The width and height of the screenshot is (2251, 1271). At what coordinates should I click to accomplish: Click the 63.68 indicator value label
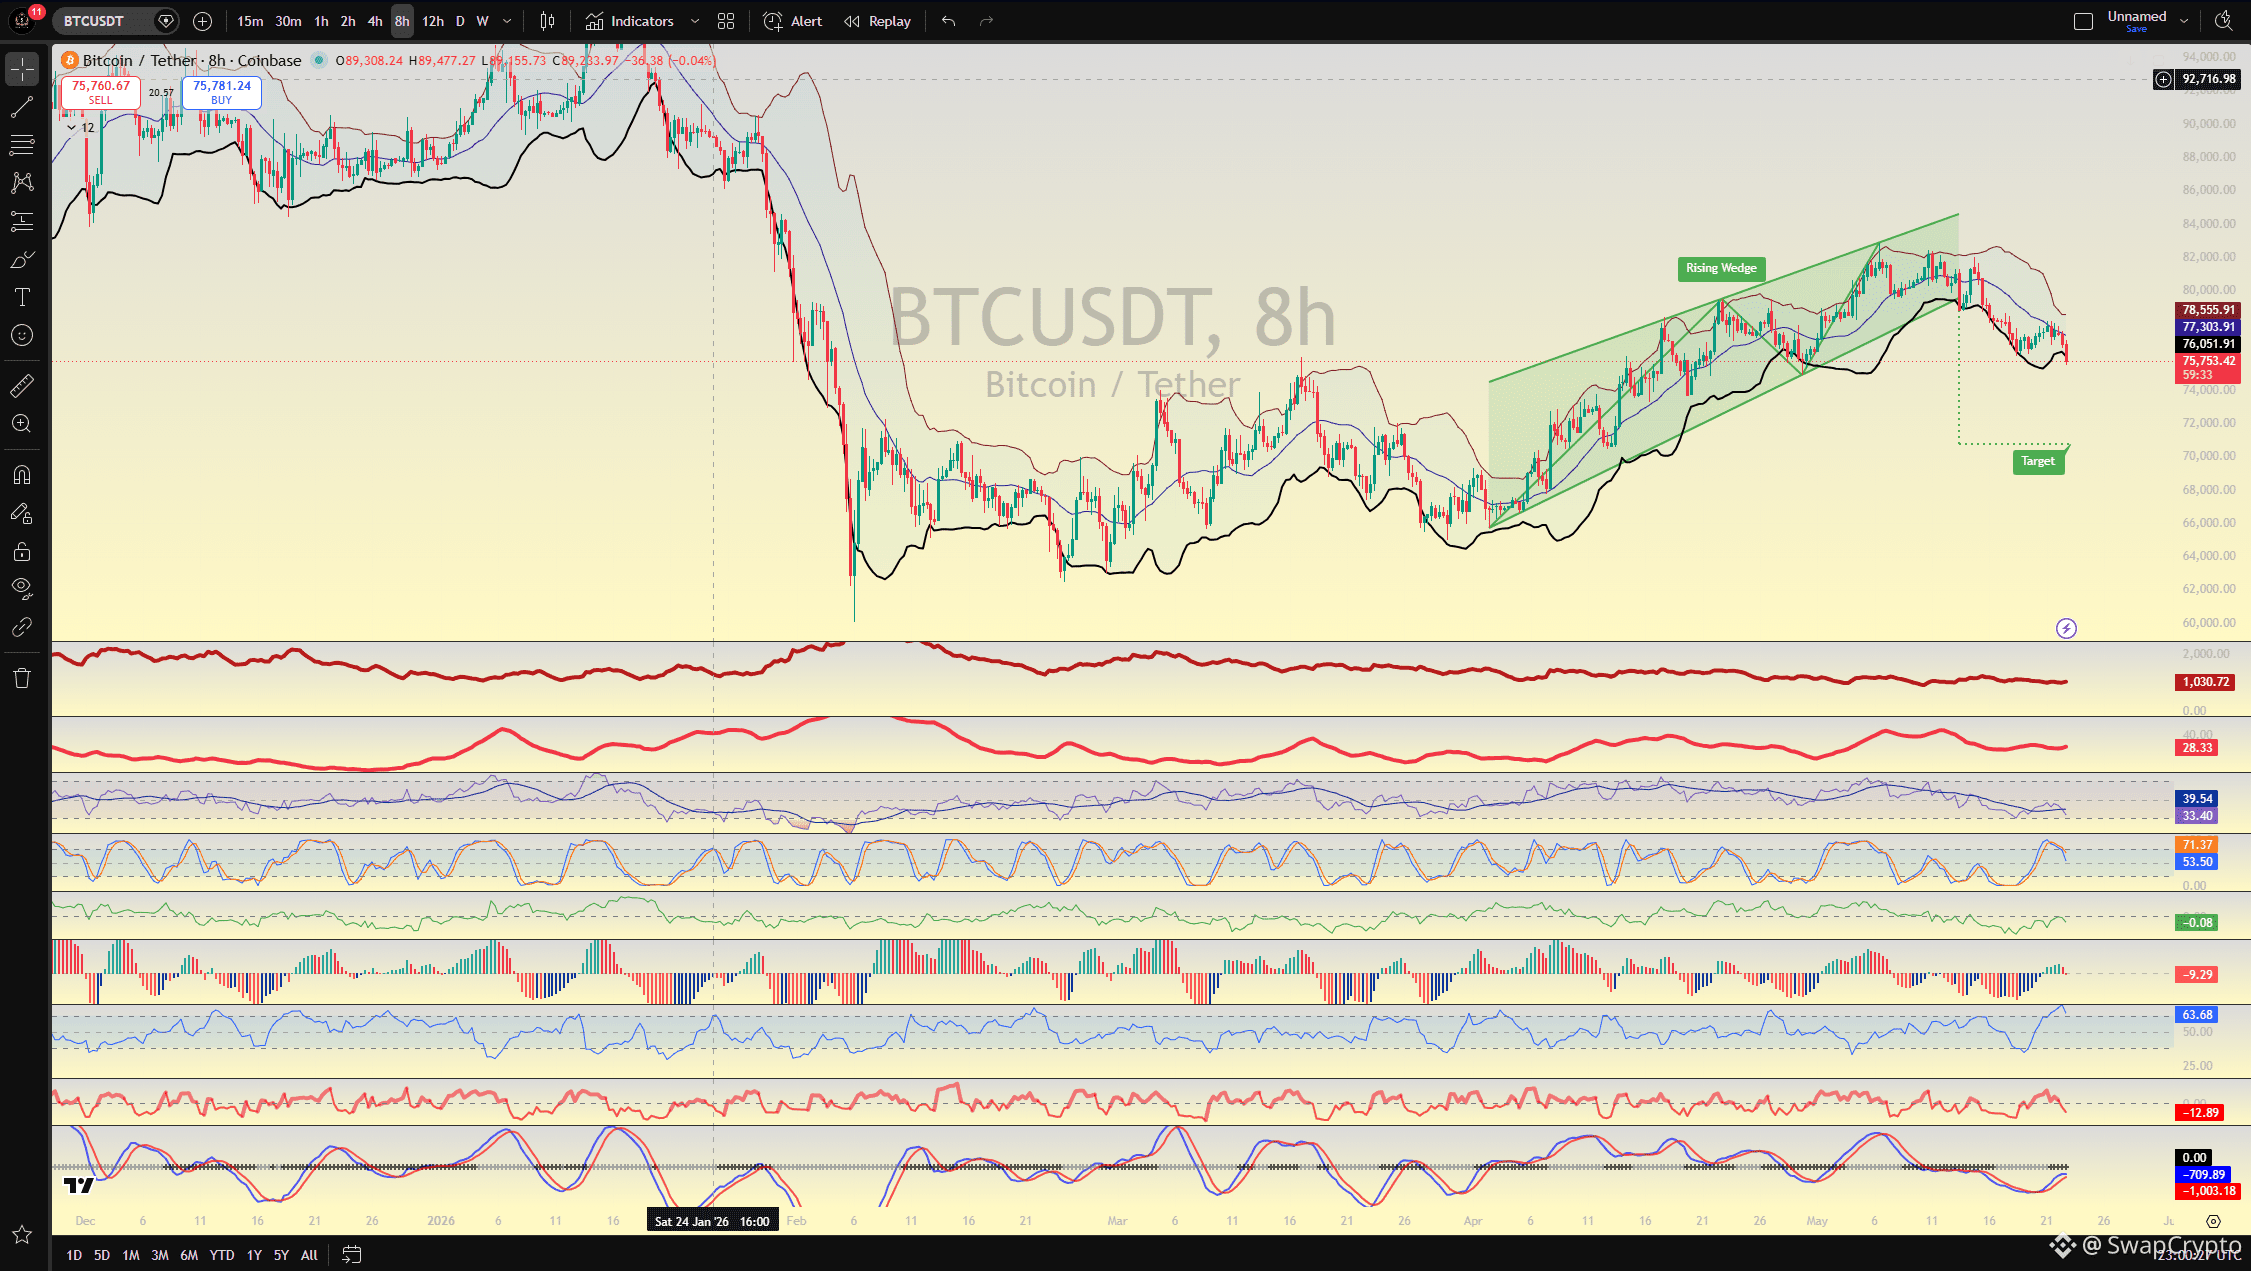pyautogui.click(x=2197, y=1015)
